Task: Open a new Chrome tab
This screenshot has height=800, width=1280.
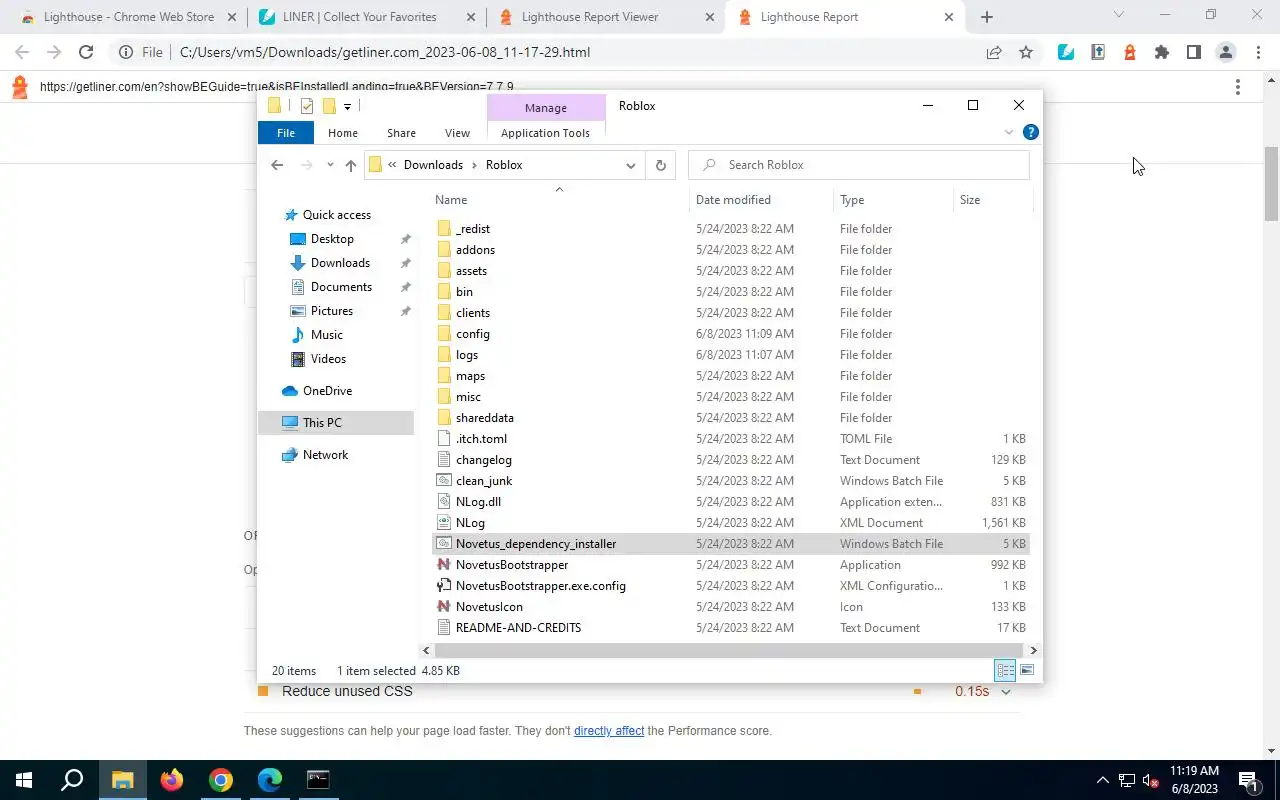Action: tap(987, 17)
